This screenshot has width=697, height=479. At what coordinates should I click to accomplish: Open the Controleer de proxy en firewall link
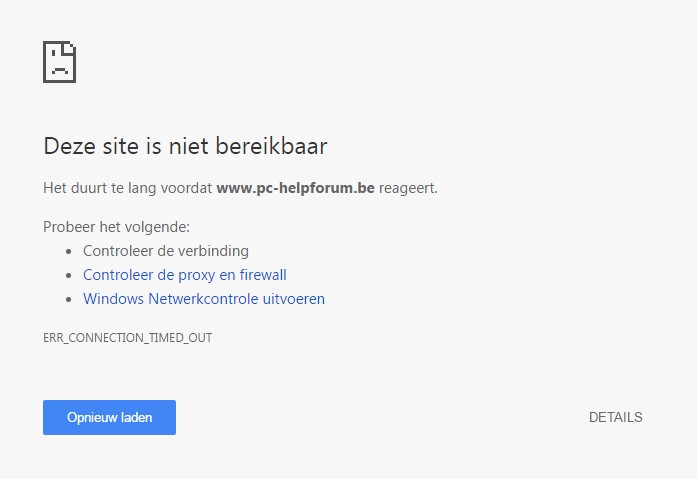(184, 275)
